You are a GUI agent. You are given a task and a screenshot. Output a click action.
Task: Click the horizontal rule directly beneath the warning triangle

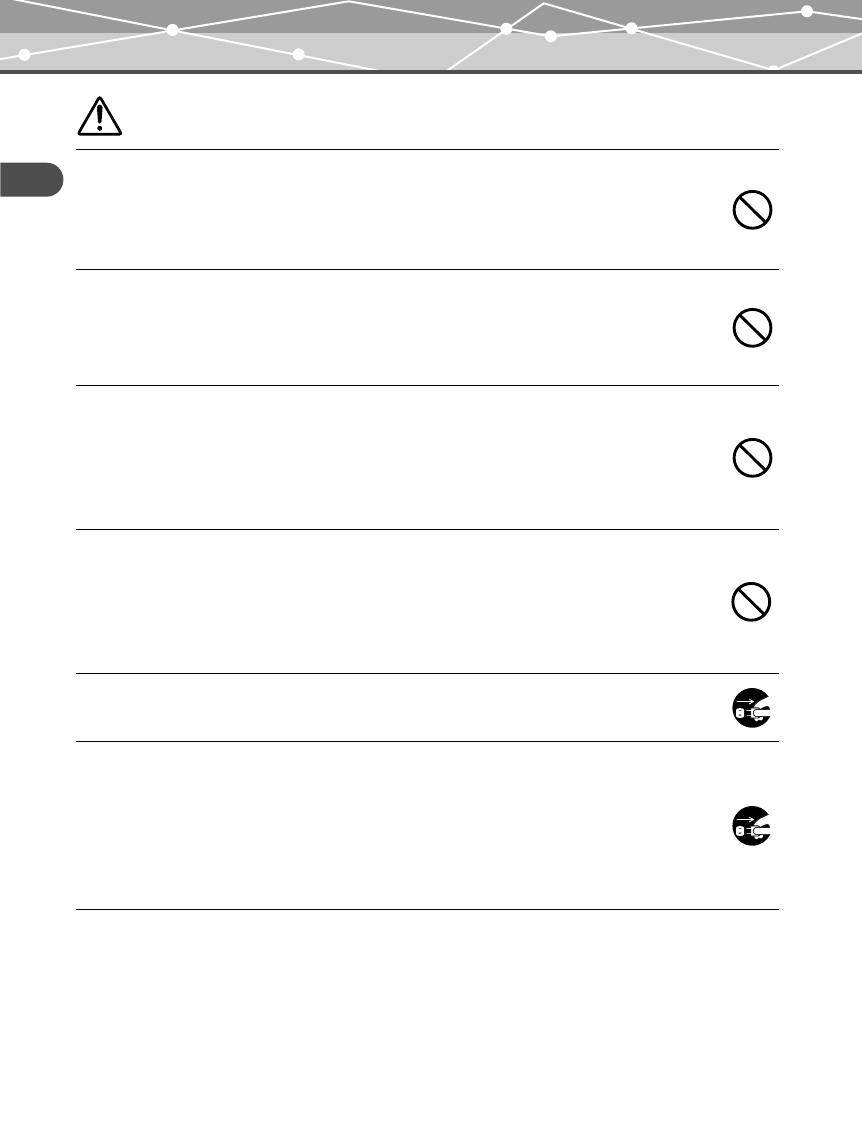427,149
